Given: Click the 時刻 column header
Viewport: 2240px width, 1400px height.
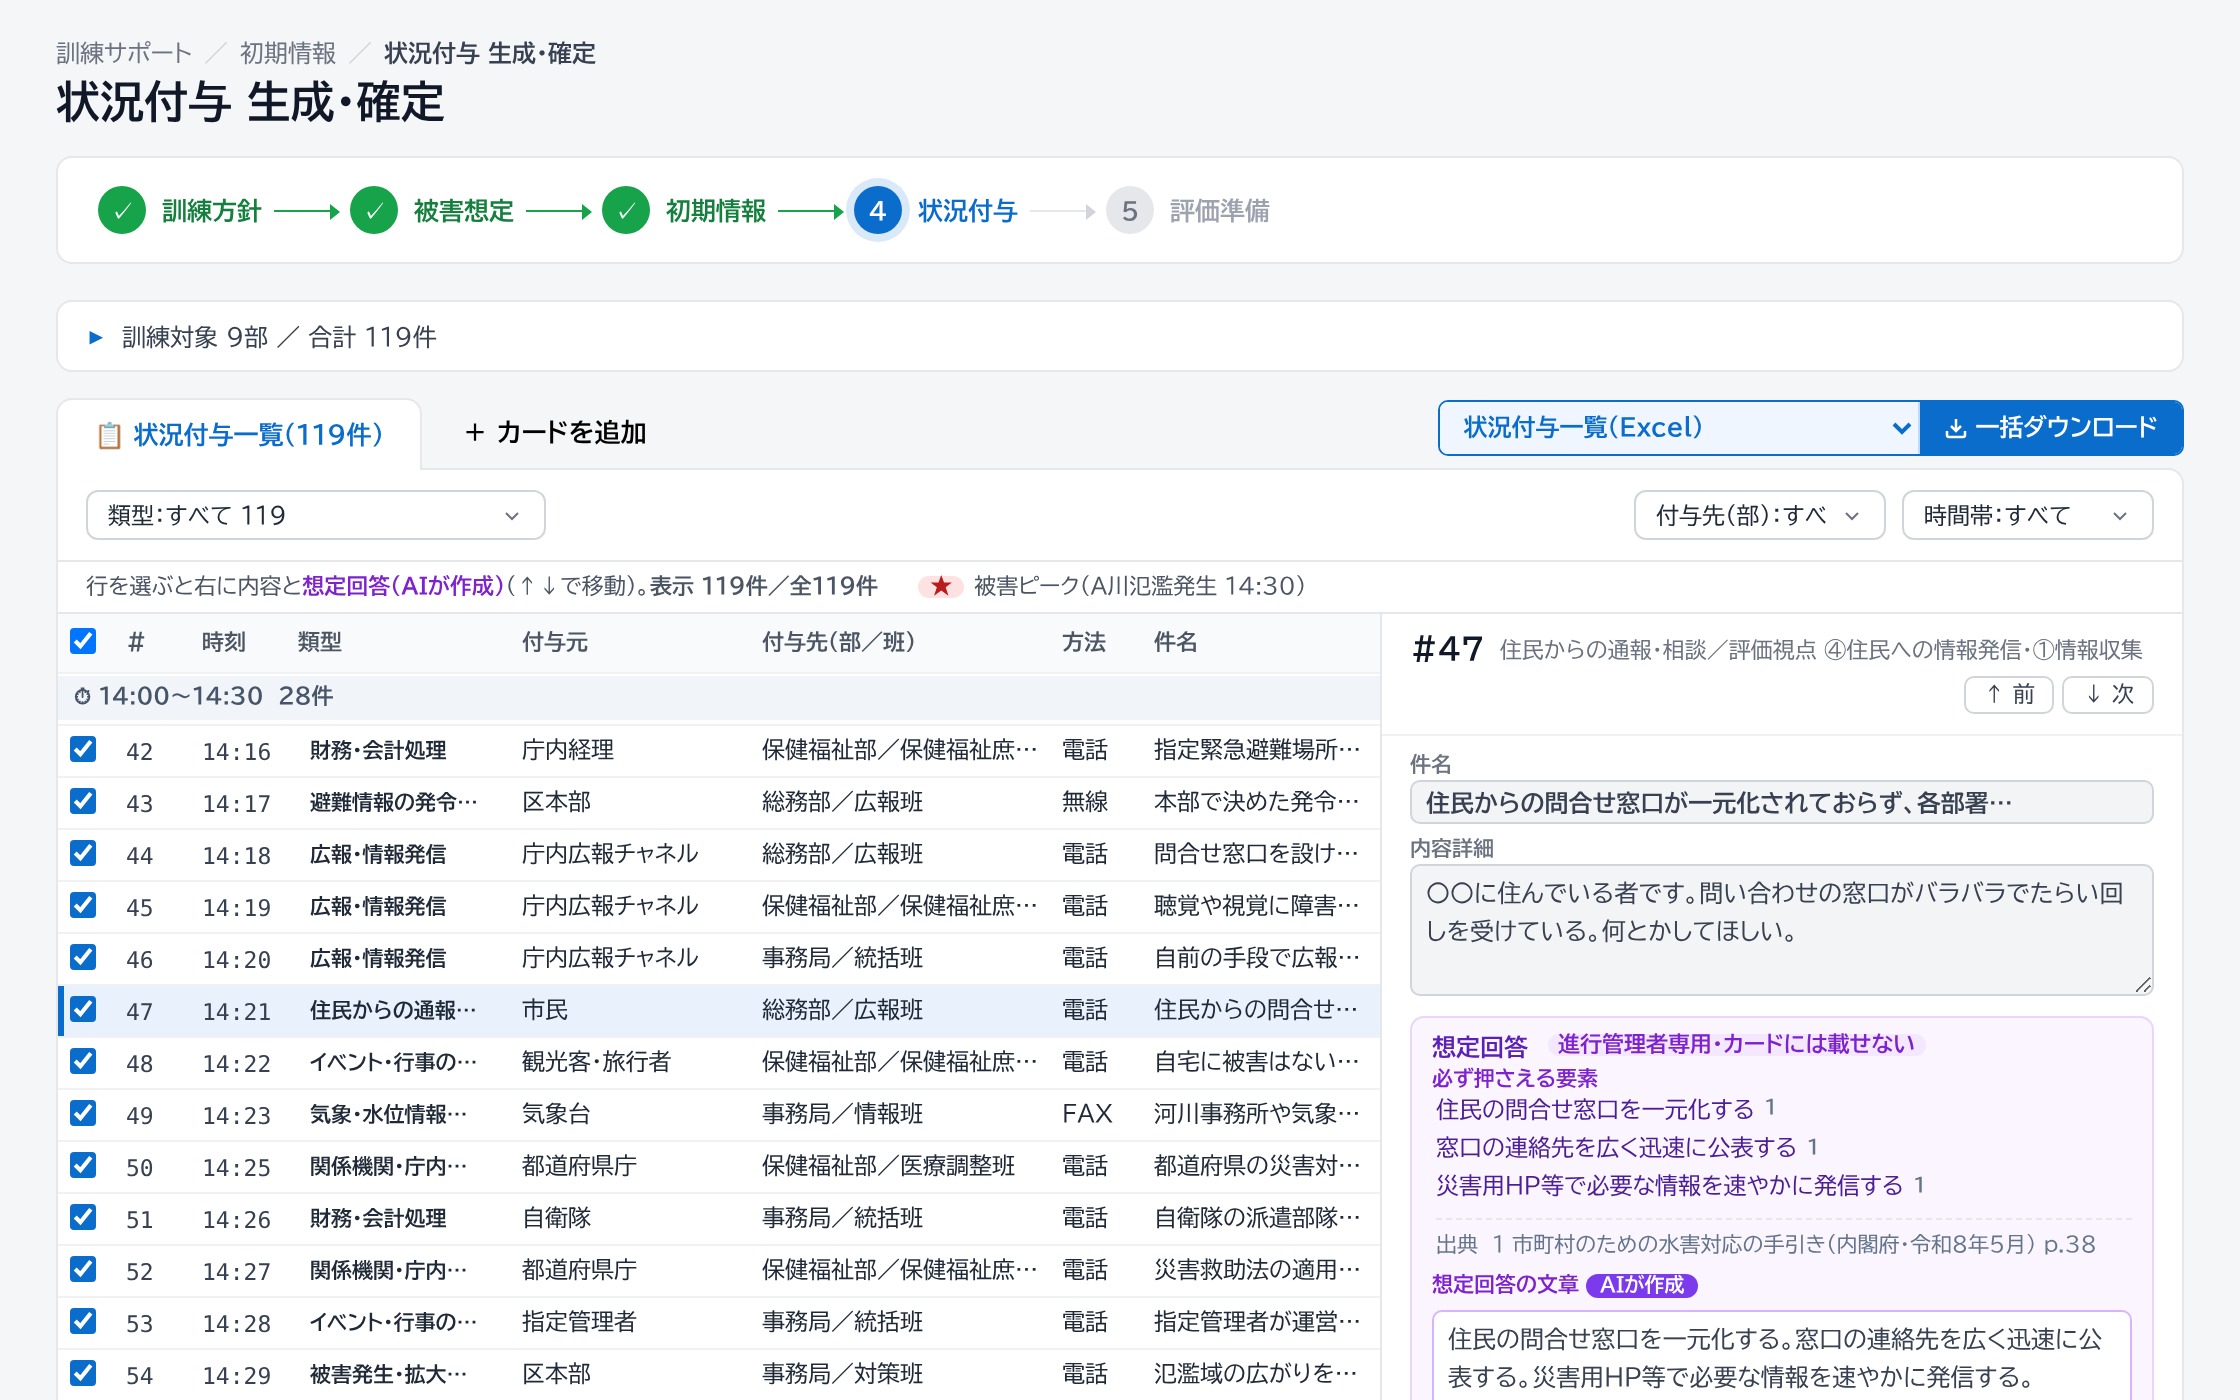Looking at the screenshot, I should [224, 642].
